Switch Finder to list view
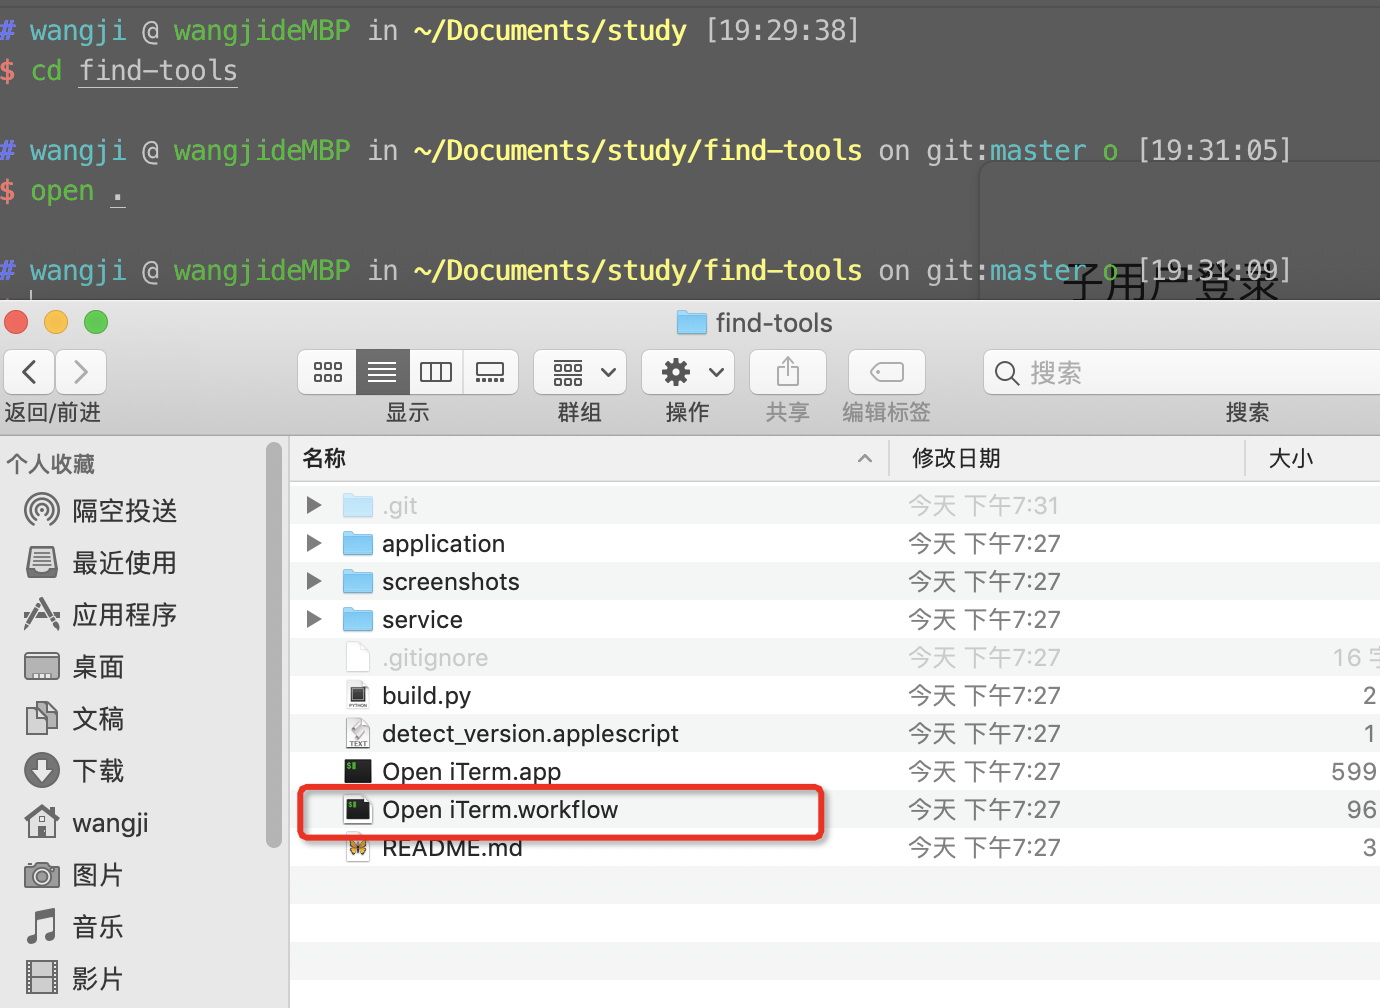 (x=382, y=372)
